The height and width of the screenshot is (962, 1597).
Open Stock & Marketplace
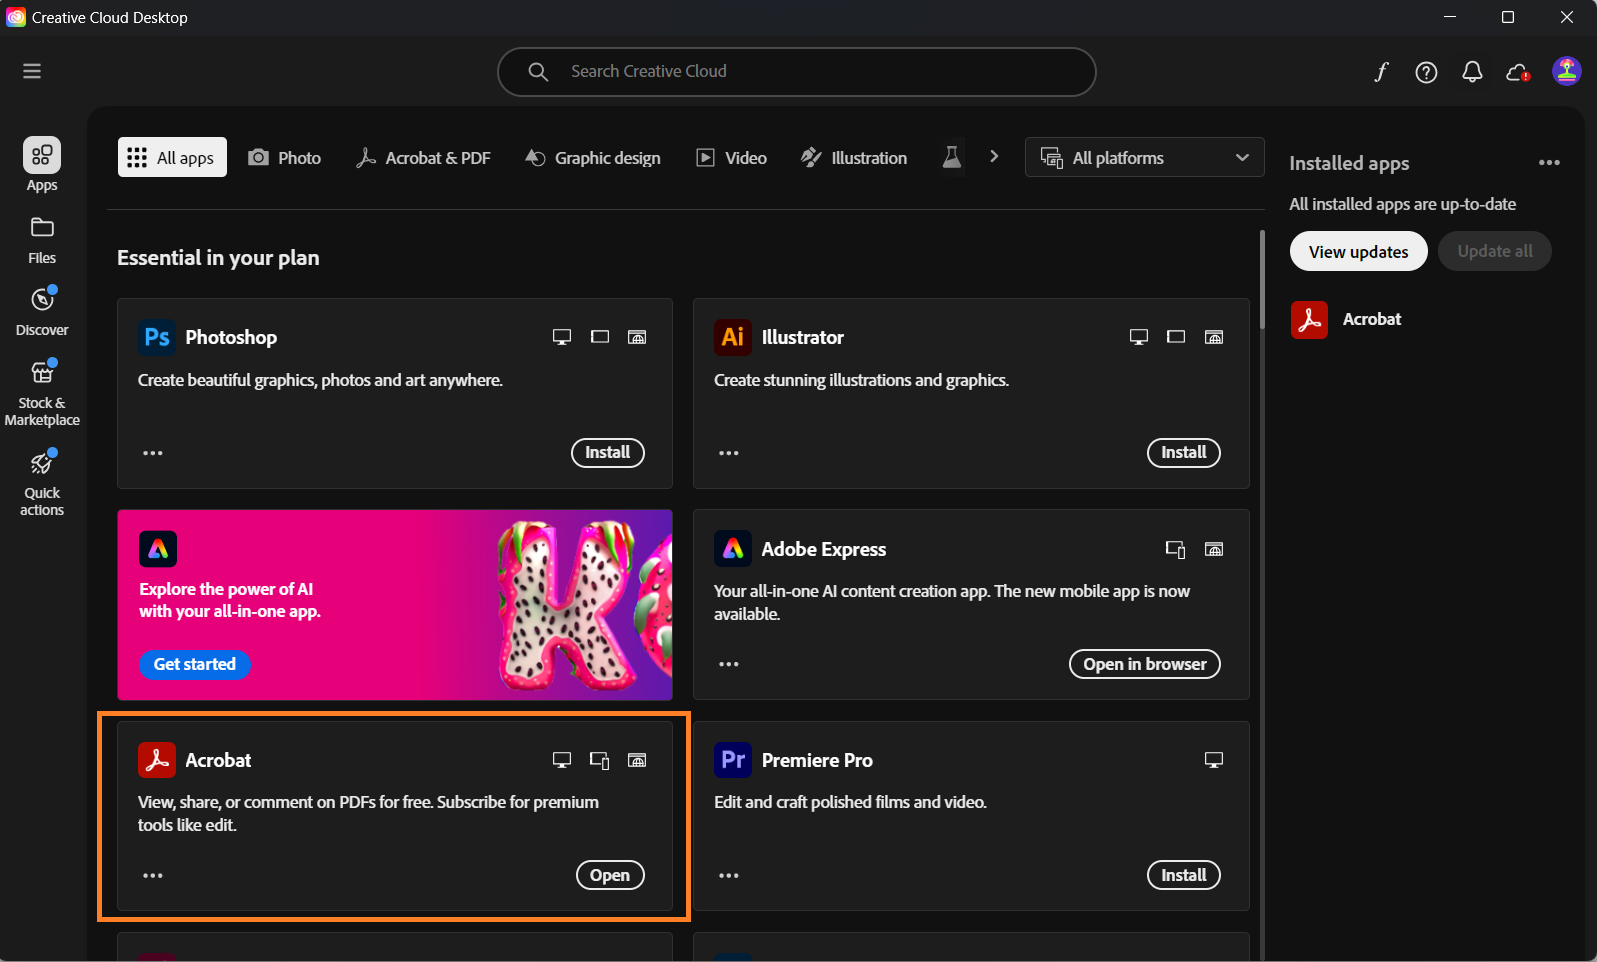pos(42,393)
